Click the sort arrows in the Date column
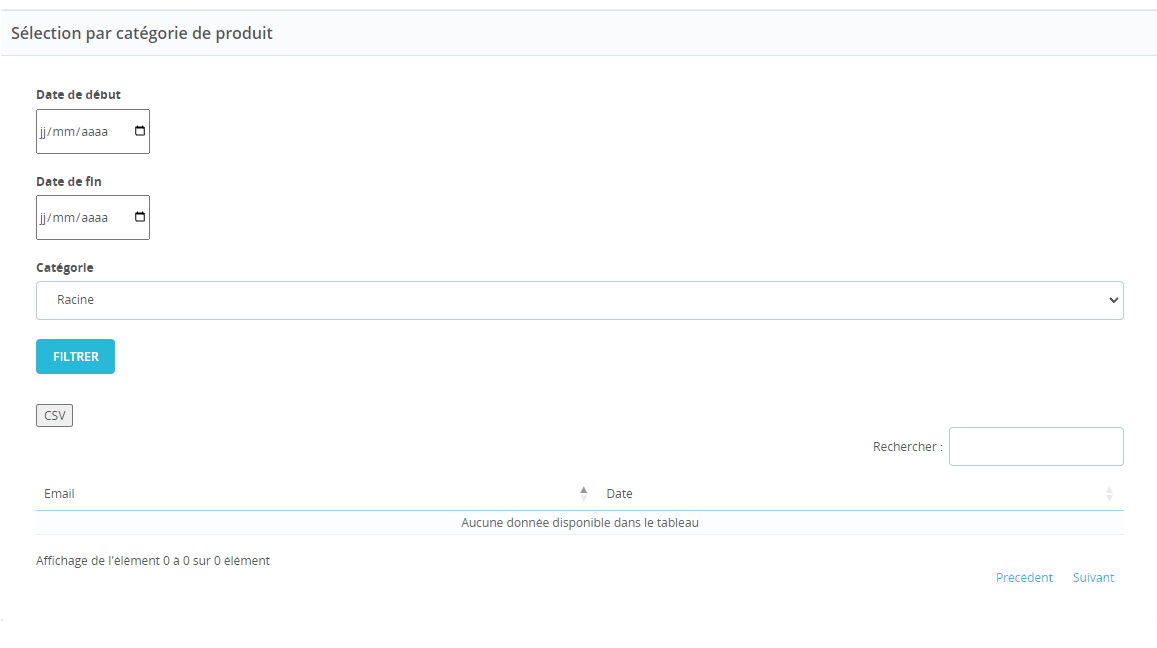Screen dimensions: 1157x648 click(1108, 494)
